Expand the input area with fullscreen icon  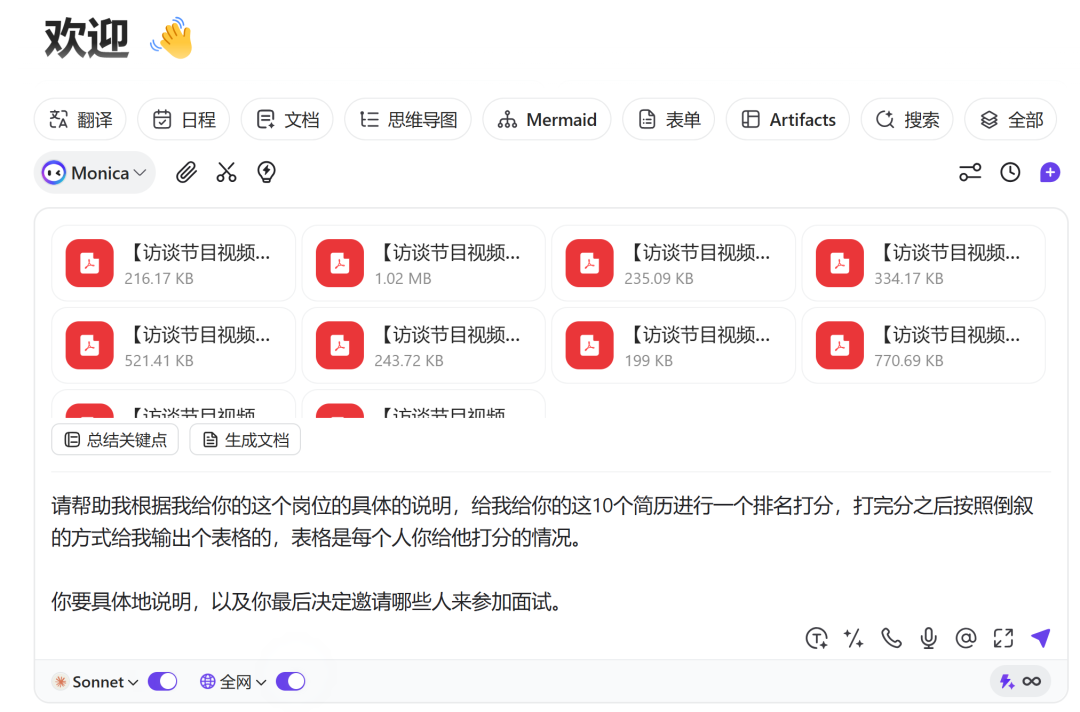point(1003,637)
